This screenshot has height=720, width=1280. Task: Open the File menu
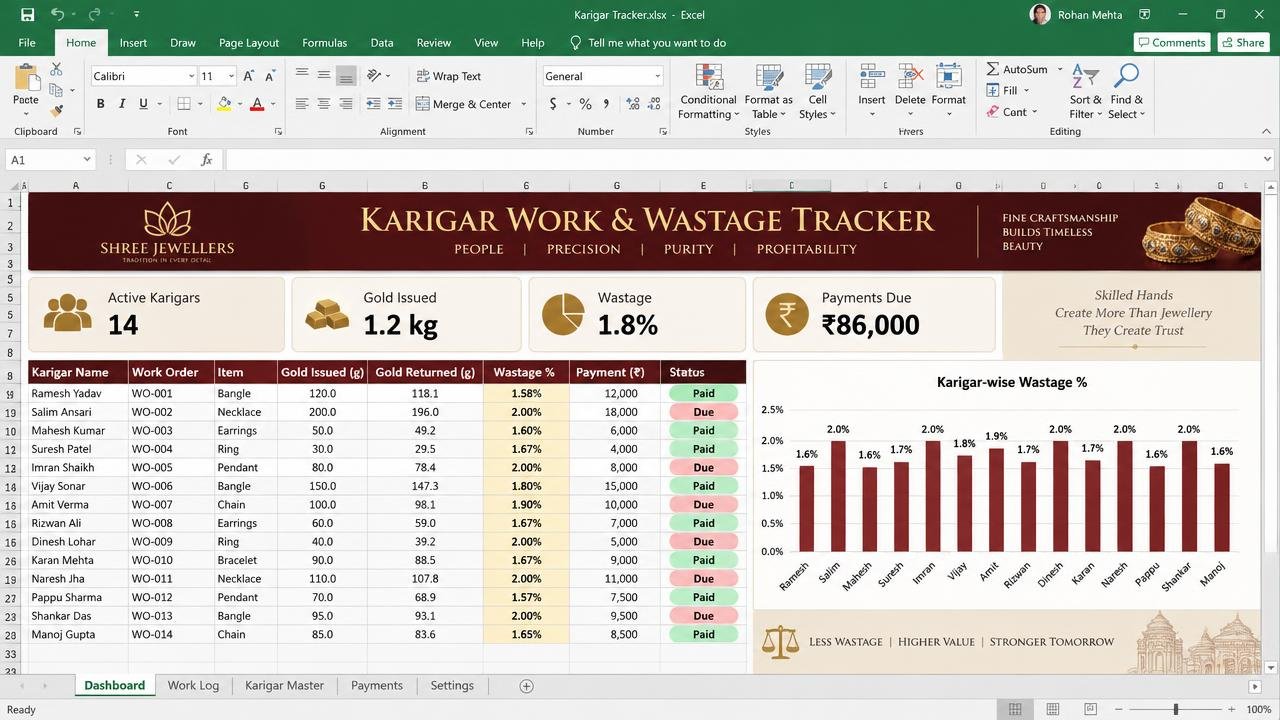tap(27, 43)
